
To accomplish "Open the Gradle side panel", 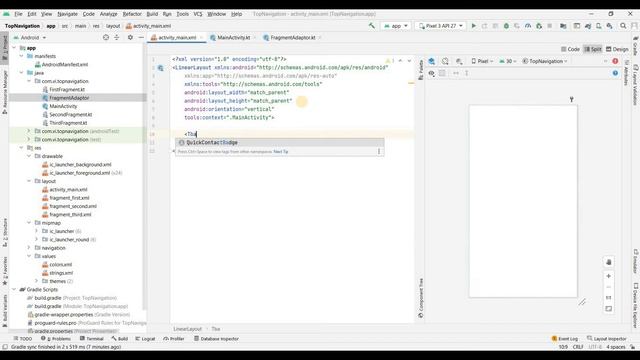I will pos(636,46).
